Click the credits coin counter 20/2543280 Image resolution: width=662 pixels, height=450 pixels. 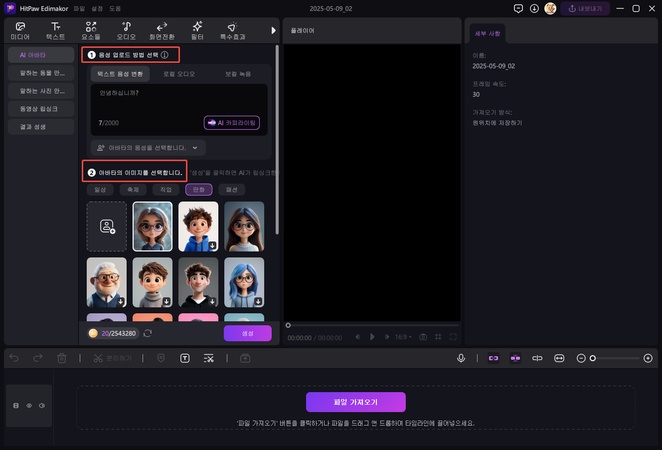pos(113,333)
